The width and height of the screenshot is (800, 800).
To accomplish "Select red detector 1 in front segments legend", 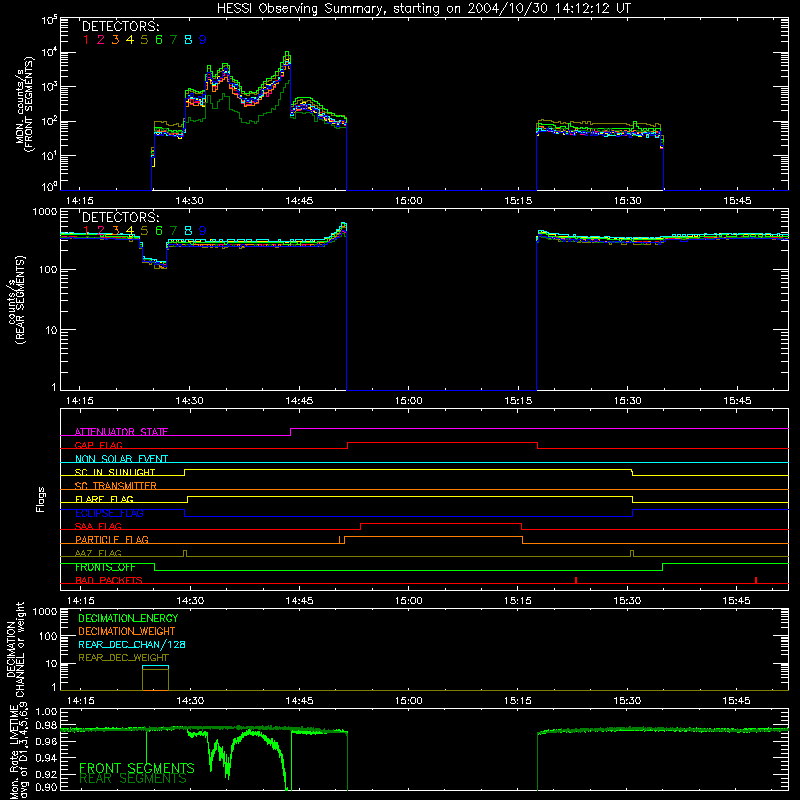I will tap(86, 40).
